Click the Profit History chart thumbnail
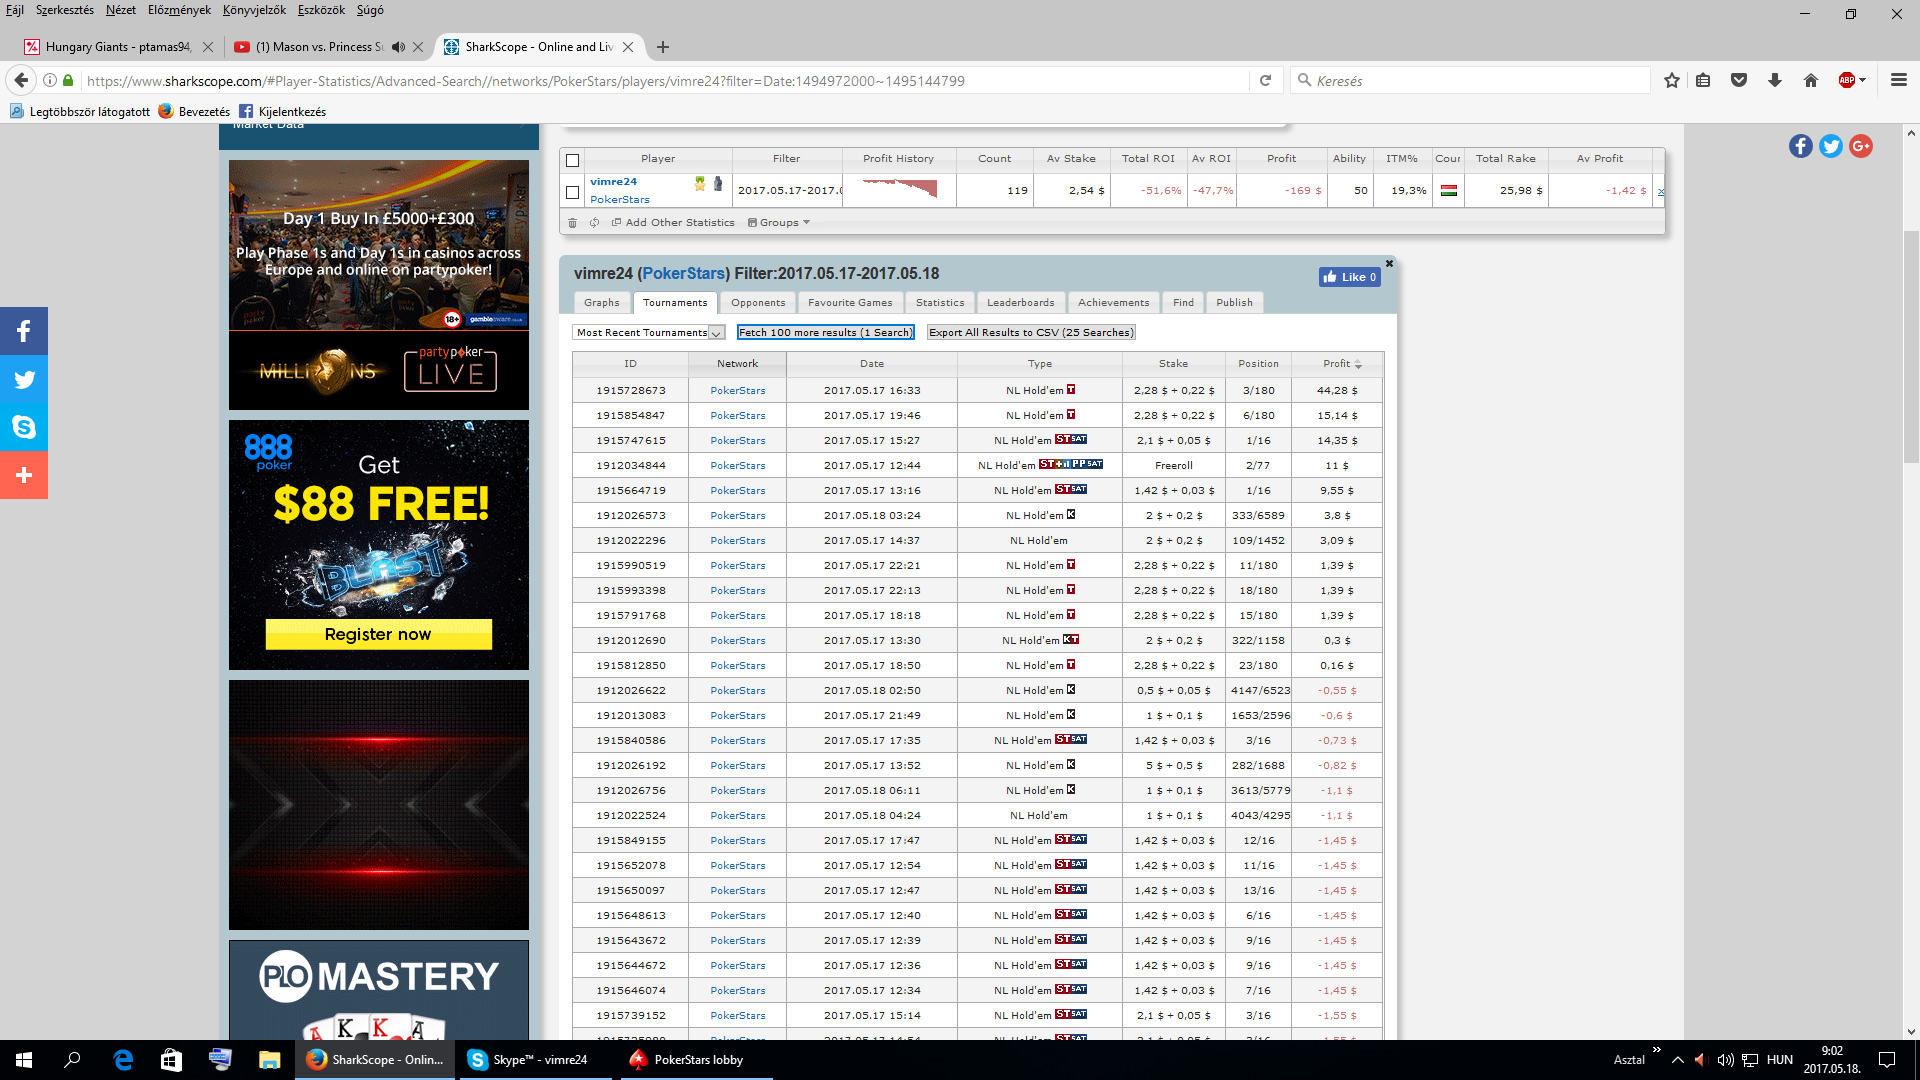Viewport: 1920px width, 1080px height. point(899,190)
